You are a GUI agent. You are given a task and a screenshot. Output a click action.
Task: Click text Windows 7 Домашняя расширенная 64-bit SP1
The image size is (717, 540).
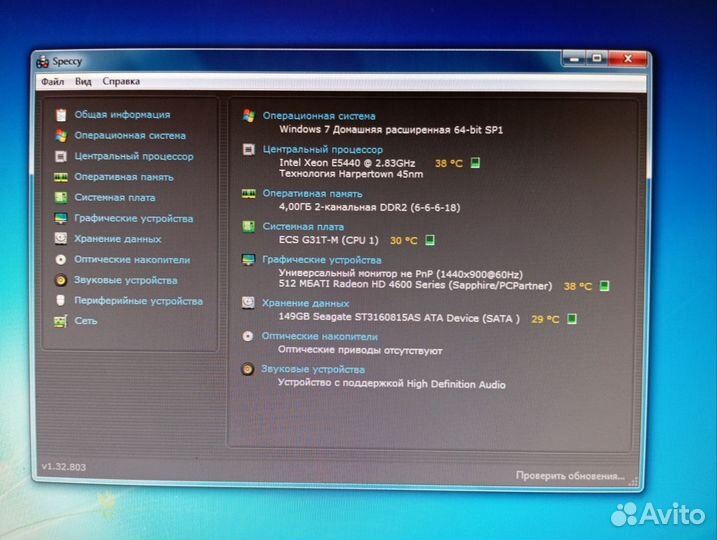point(391,130)
